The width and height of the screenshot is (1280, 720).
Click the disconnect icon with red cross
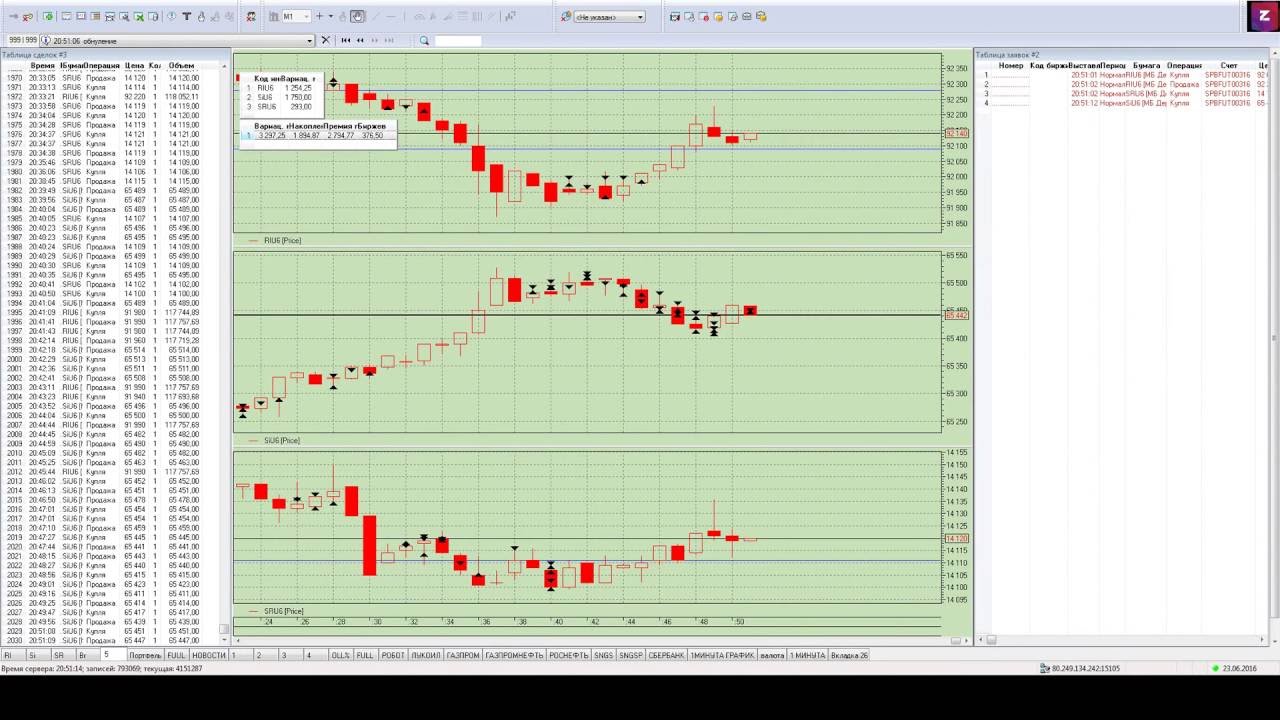tap(28, 17)
